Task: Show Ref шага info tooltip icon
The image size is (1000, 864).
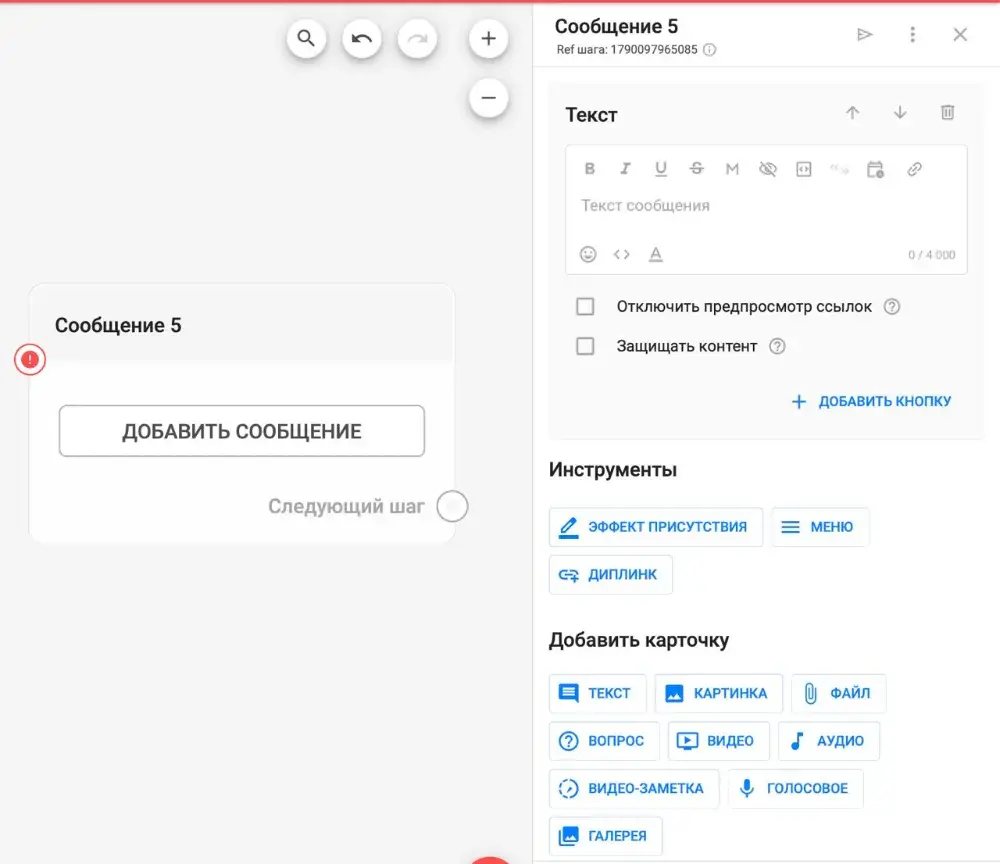Action: point(709,50)
